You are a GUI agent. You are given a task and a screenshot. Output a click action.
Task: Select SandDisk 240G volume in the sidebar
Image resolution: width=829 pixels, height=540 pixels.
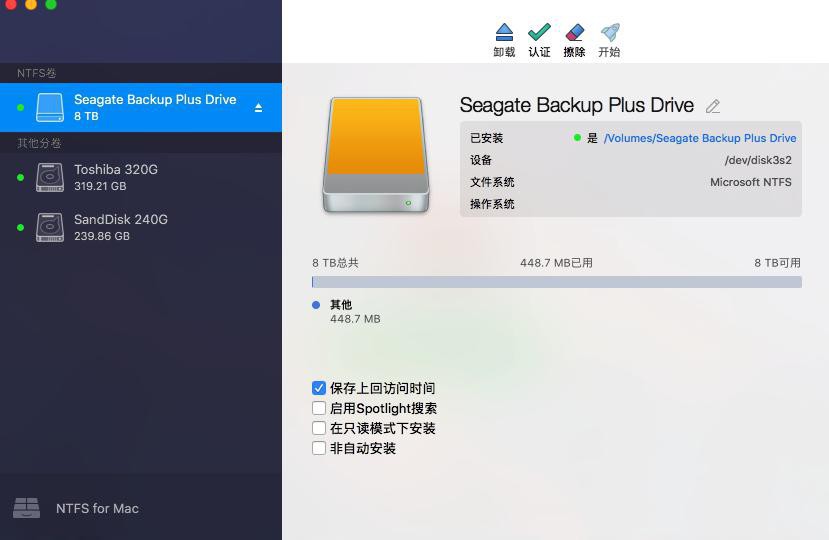(x=141, y=227)
